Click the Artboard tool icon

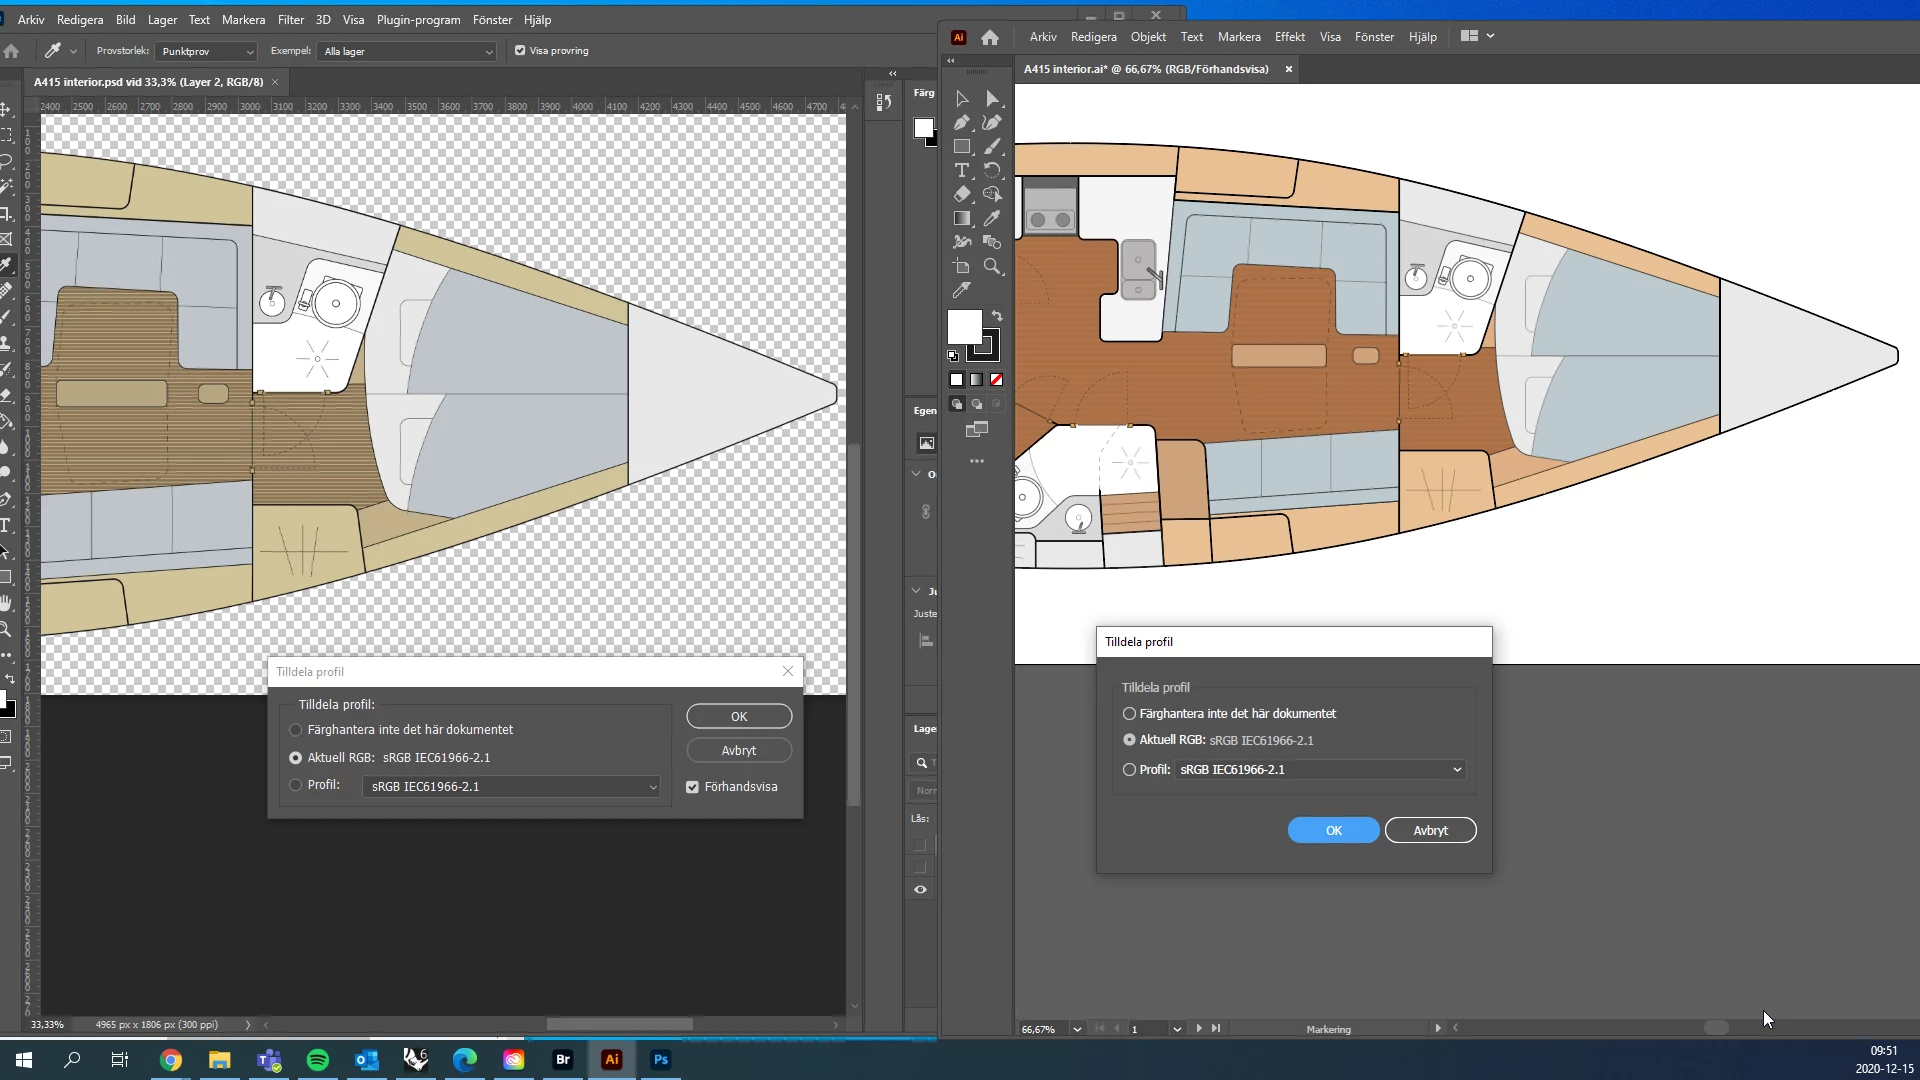[x=961, y=266]
